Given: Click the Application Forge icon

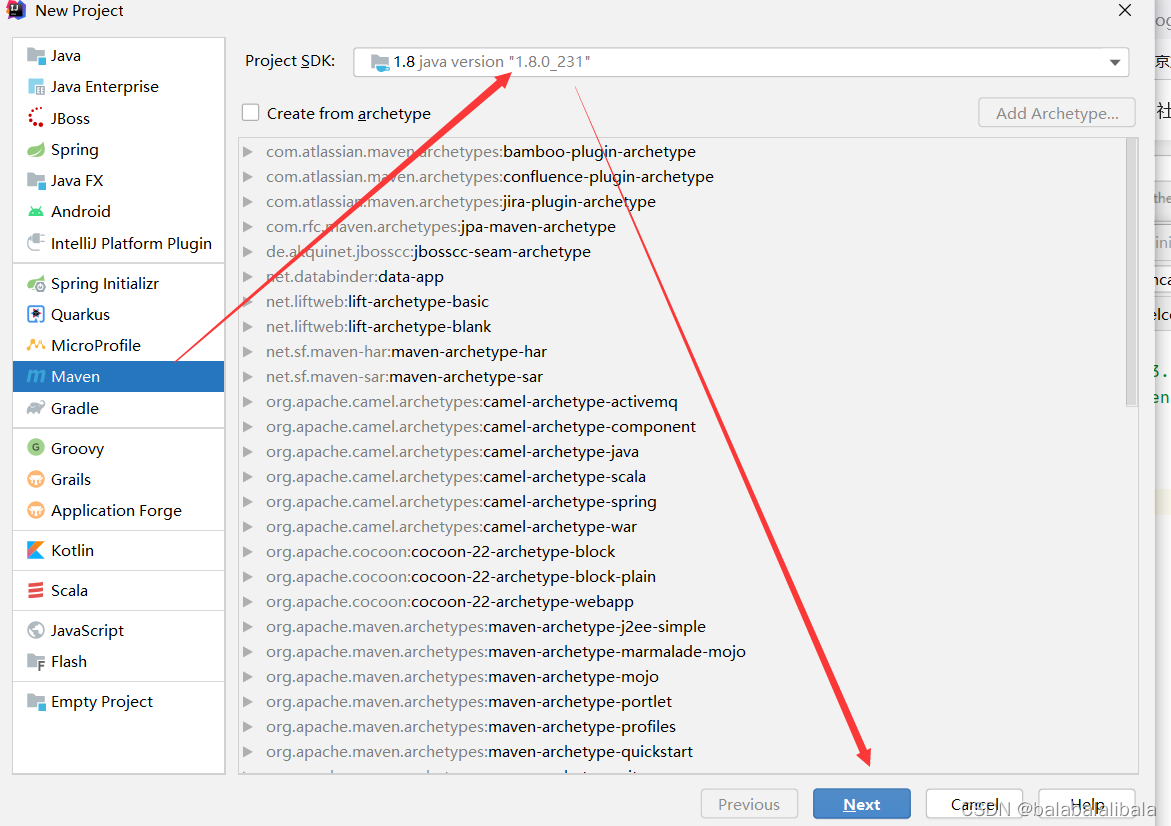Looking at the screenshot, I should click(36, 510).
